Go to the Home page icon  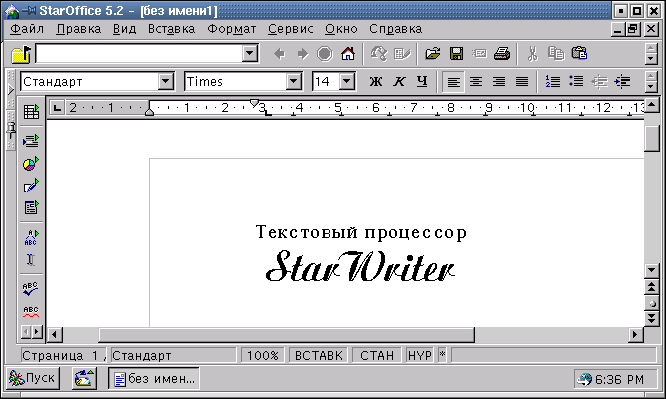point(348,54)
